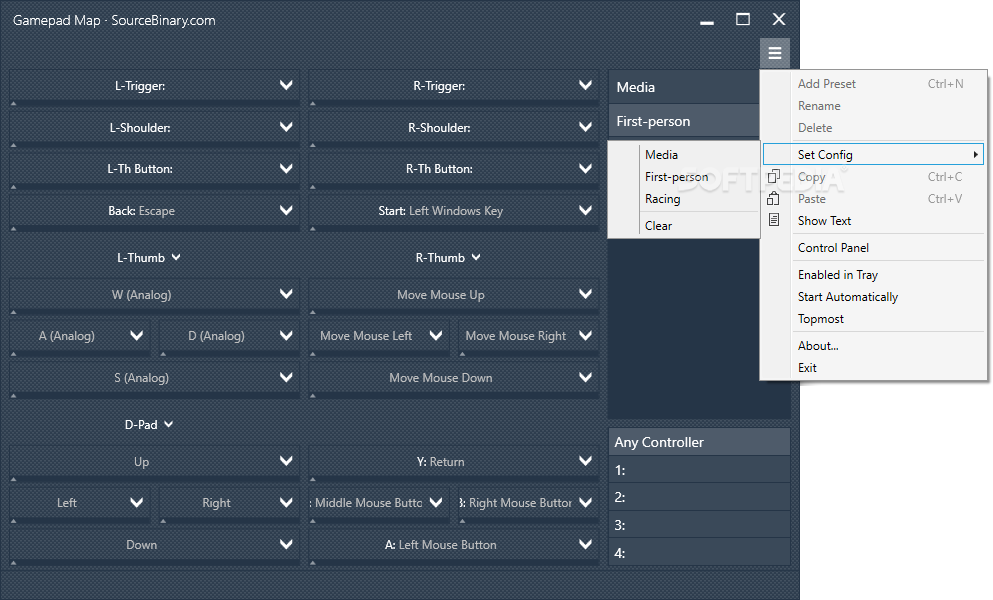Open the Set Config submenu arrow
Image resolution: width=993 pixels, height=600 pixels.
pos(975,155)
